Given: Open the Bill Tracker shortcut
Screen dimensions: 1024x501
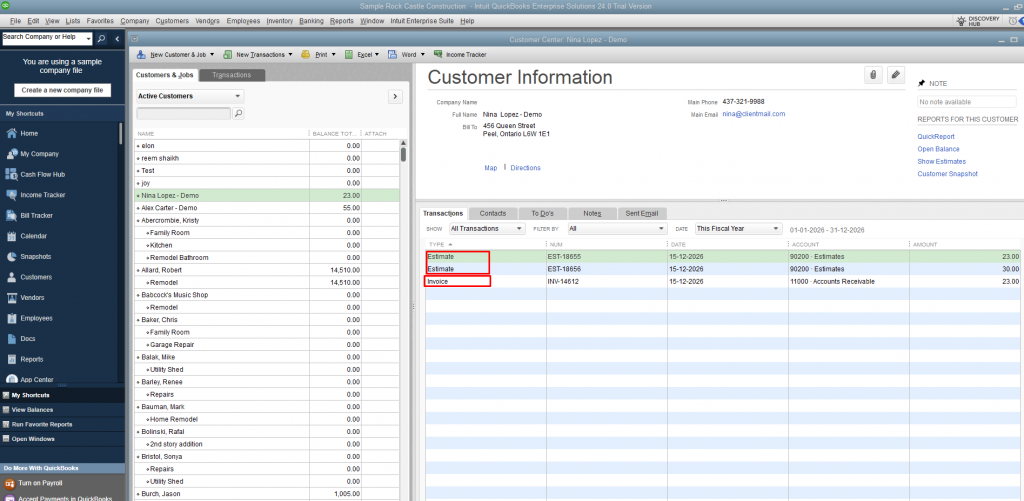Looking at the screenshot, I should click(37, 215).
